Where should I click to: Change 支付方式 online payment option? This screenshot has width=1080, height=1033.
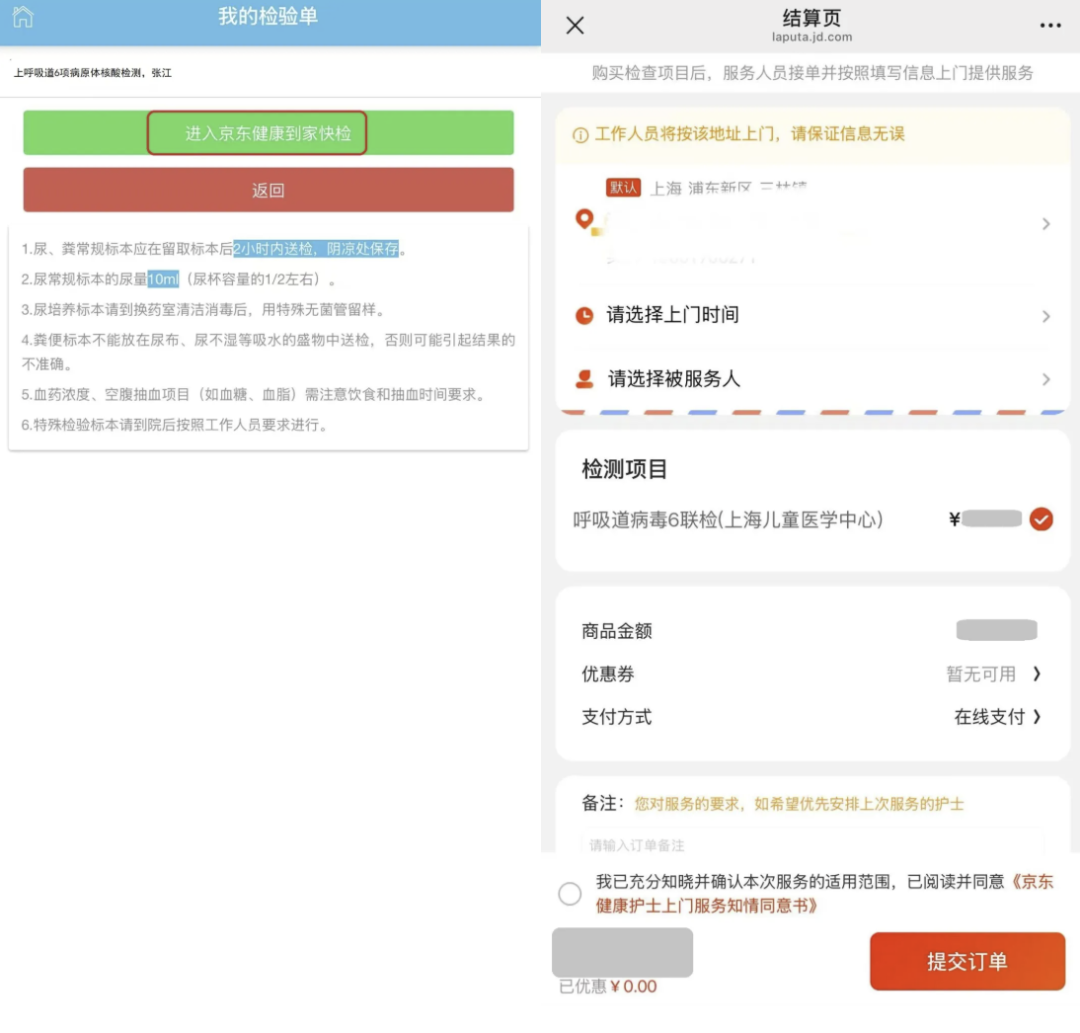[x=997, y=717]
